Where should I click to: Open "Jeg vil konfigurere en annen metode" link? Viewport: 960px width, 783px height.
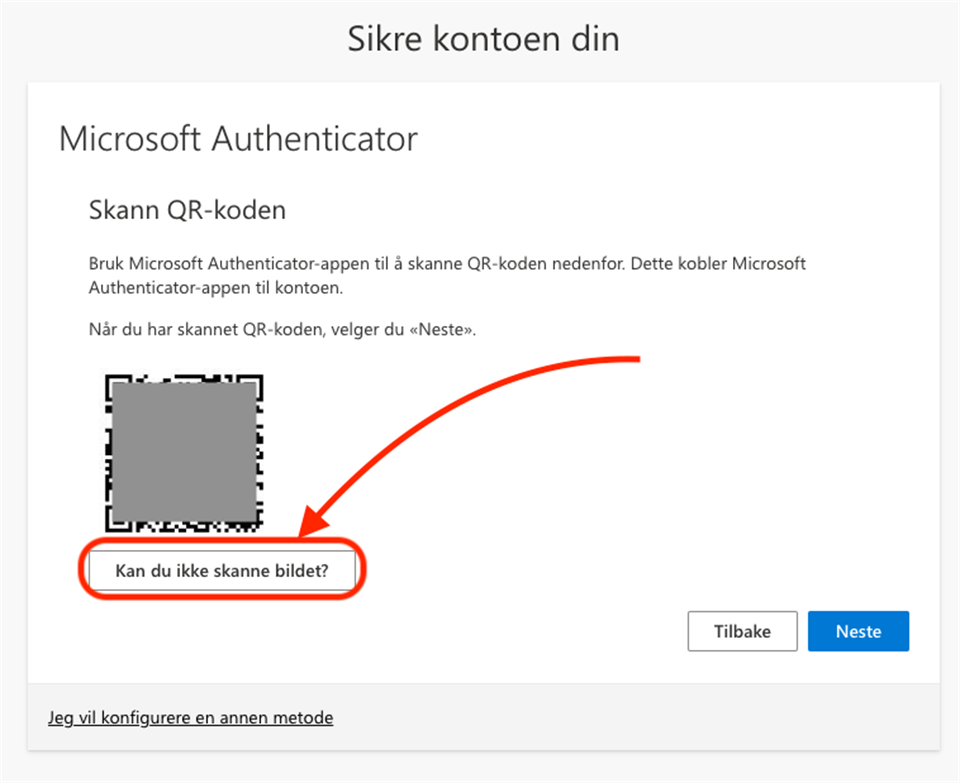point(190,717)
